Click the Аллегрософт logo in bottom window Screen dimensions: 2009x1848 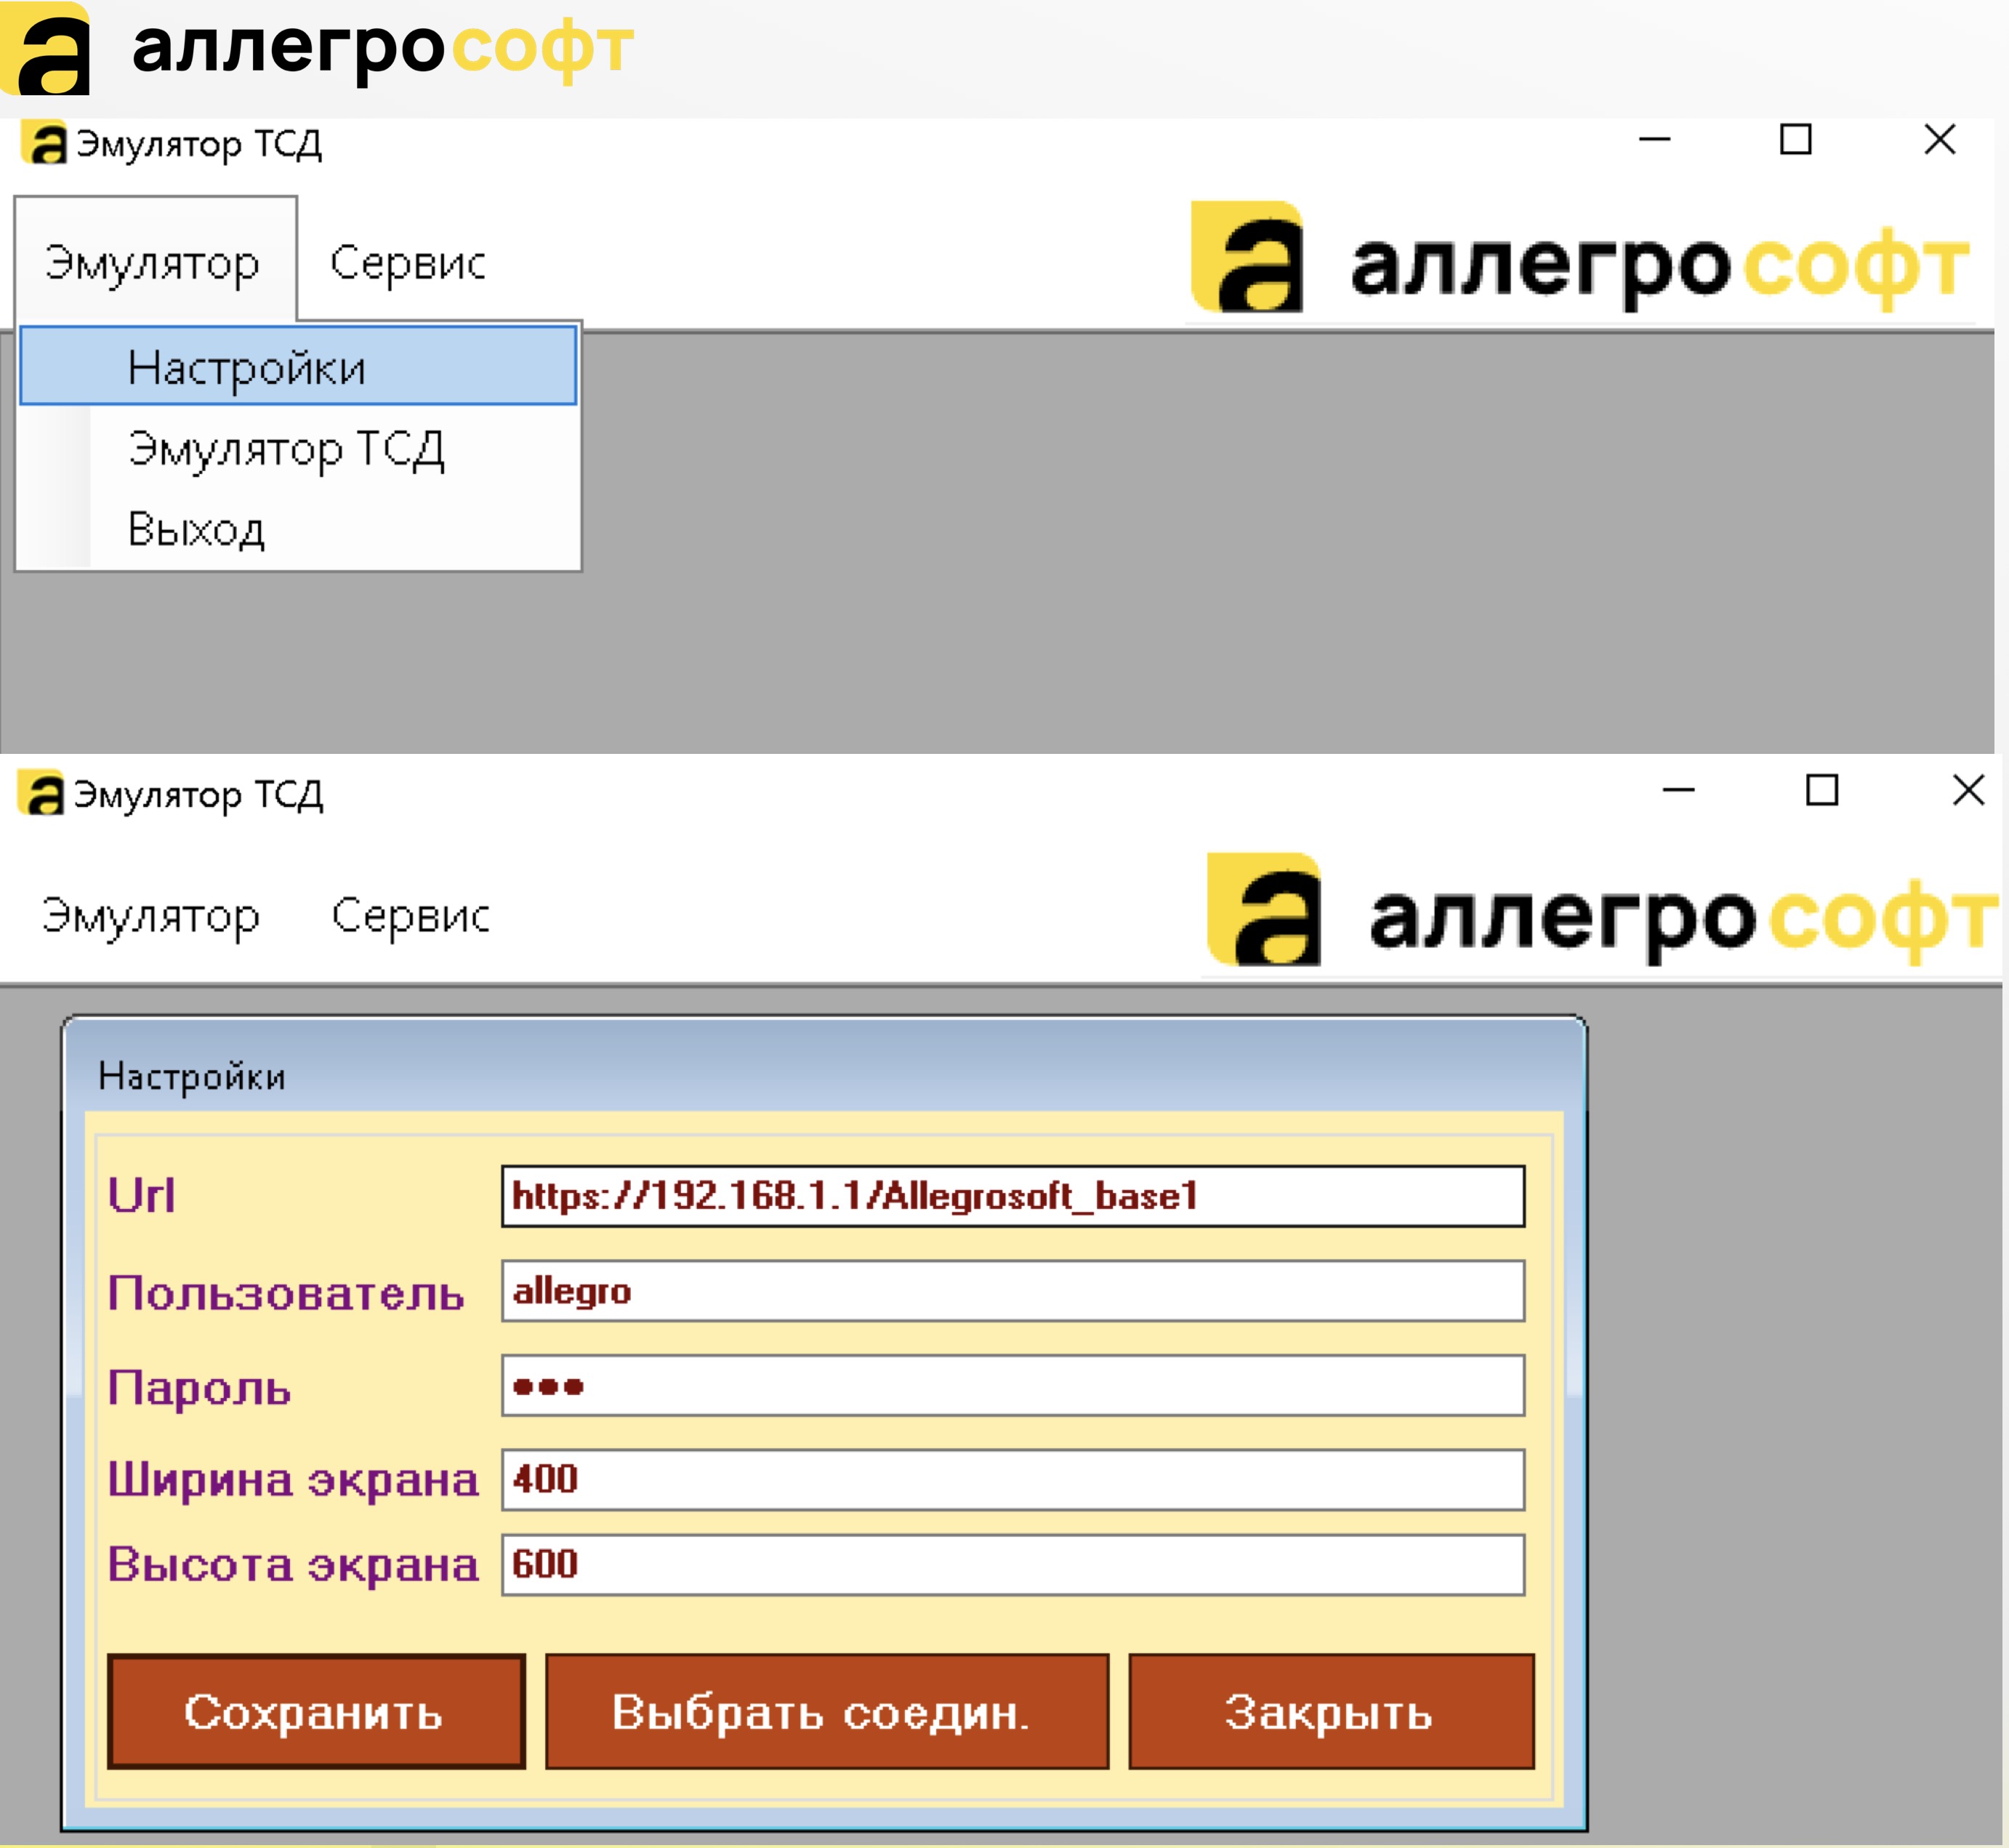1602,910
